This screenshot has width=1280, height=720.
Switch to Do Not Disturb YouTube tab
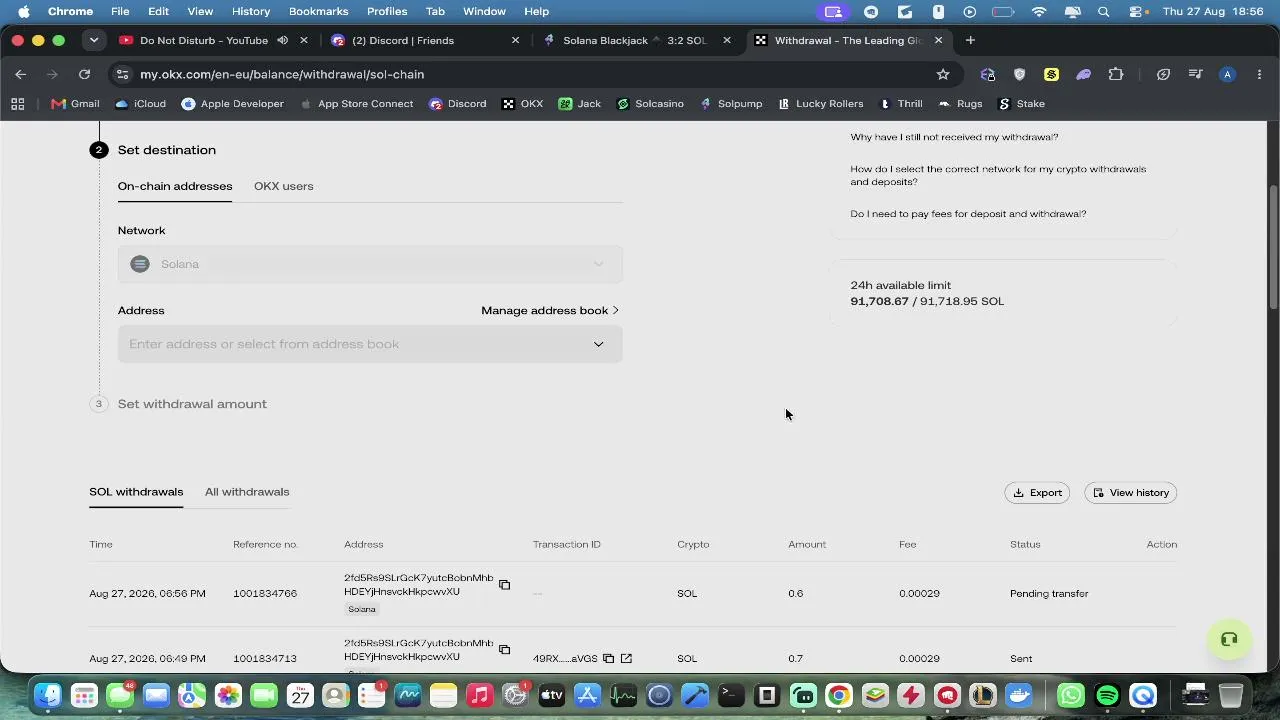(212, 40)
